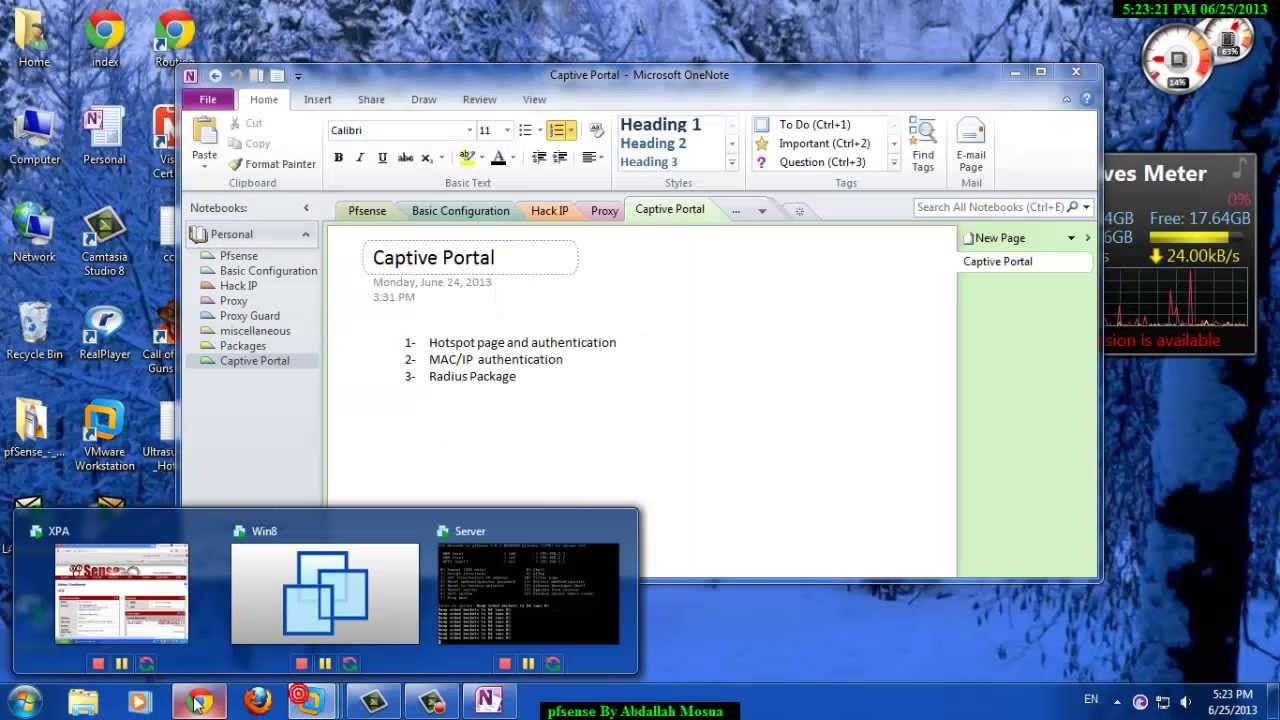Click the font color button

point(498,158)
